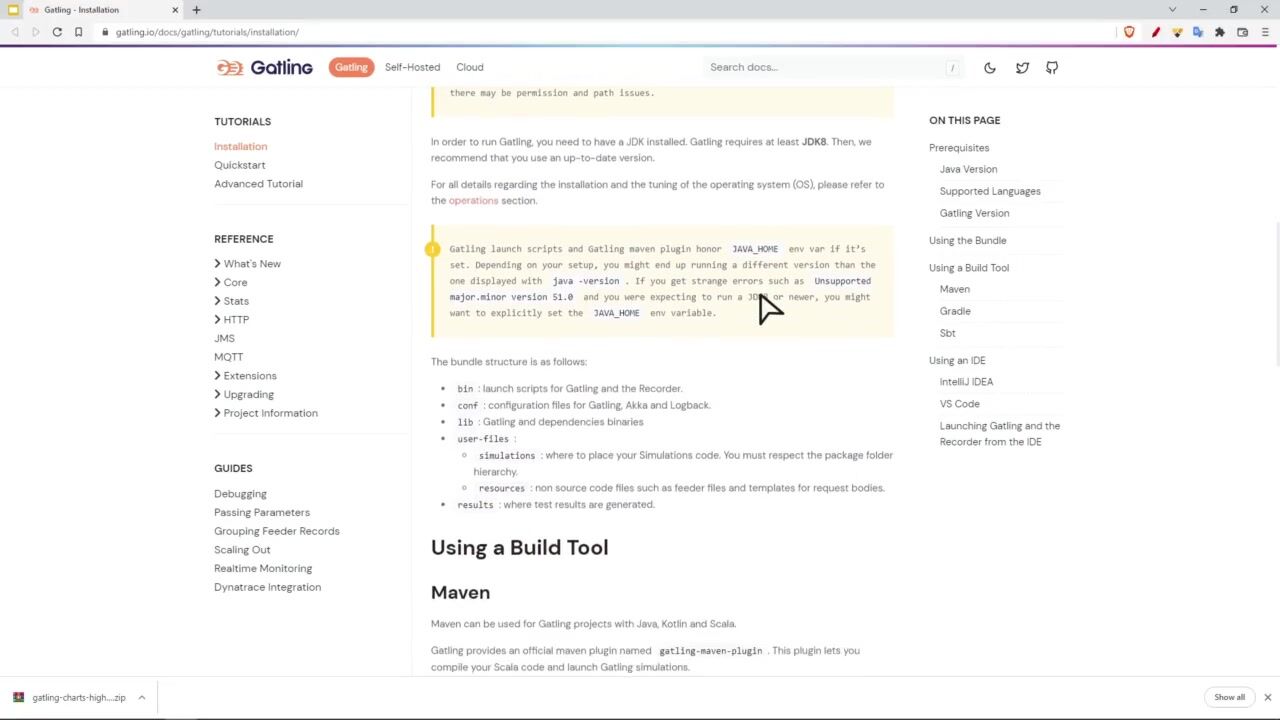Open Gatling GitHub icon link
Viewport: 1280px width, 720px height.
[x=1052, y=67]
